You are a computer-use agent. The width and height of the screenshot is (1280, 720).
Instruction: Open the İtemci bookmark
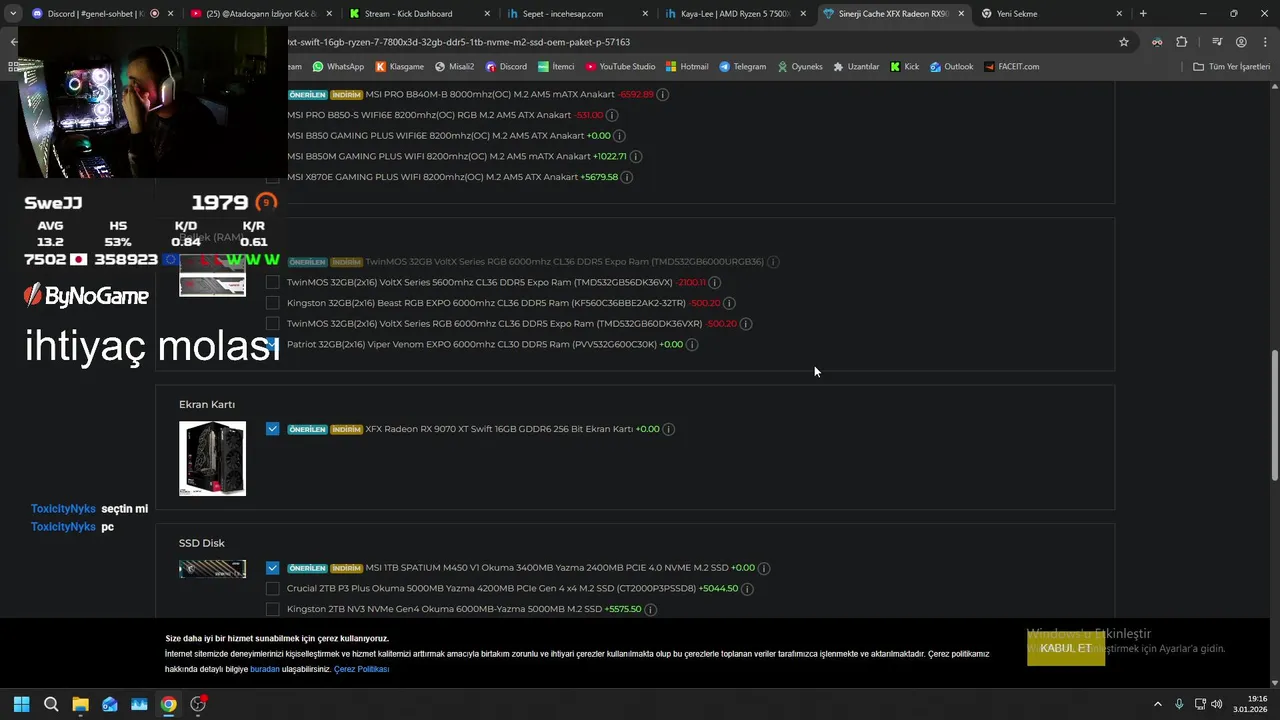click(x=556, y=67)
